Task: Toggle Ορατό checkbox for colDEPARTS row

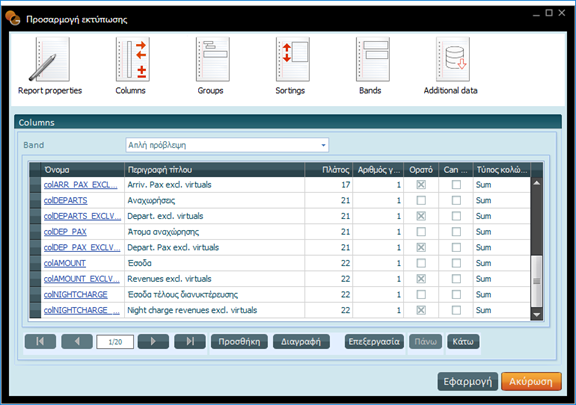Action: coord(421,200)
